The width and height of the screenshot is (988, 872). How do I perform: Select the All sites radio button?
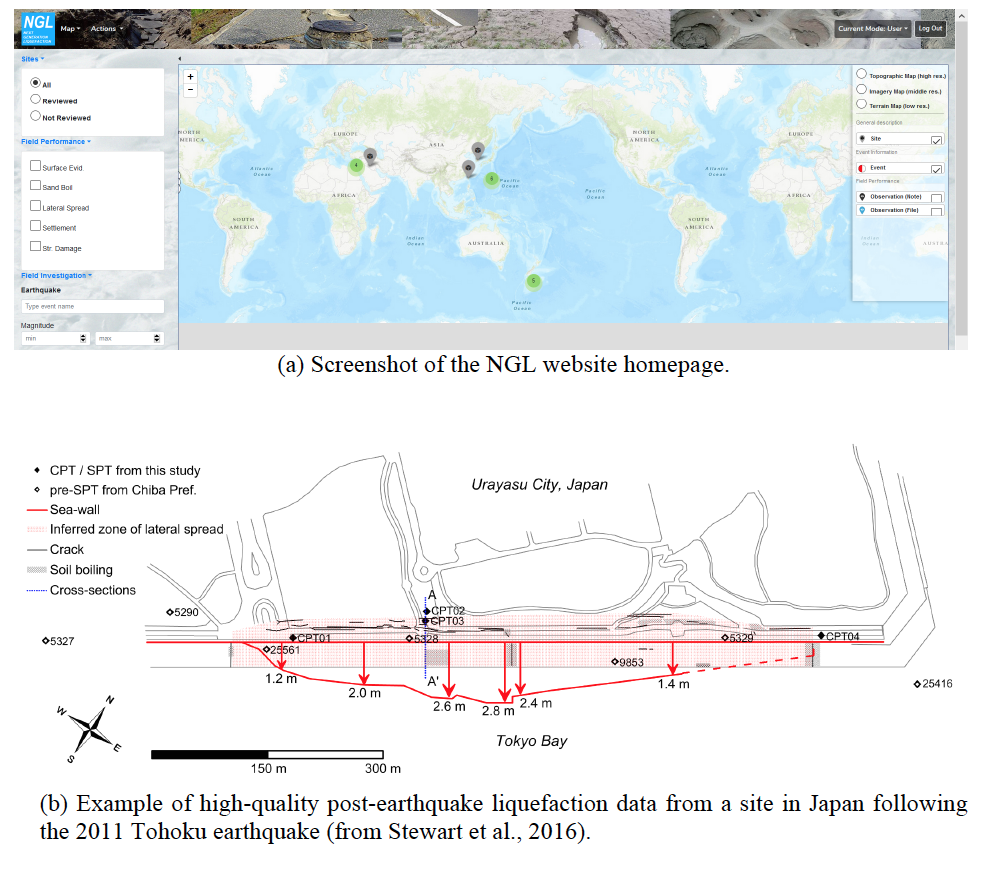pos(36,83)
